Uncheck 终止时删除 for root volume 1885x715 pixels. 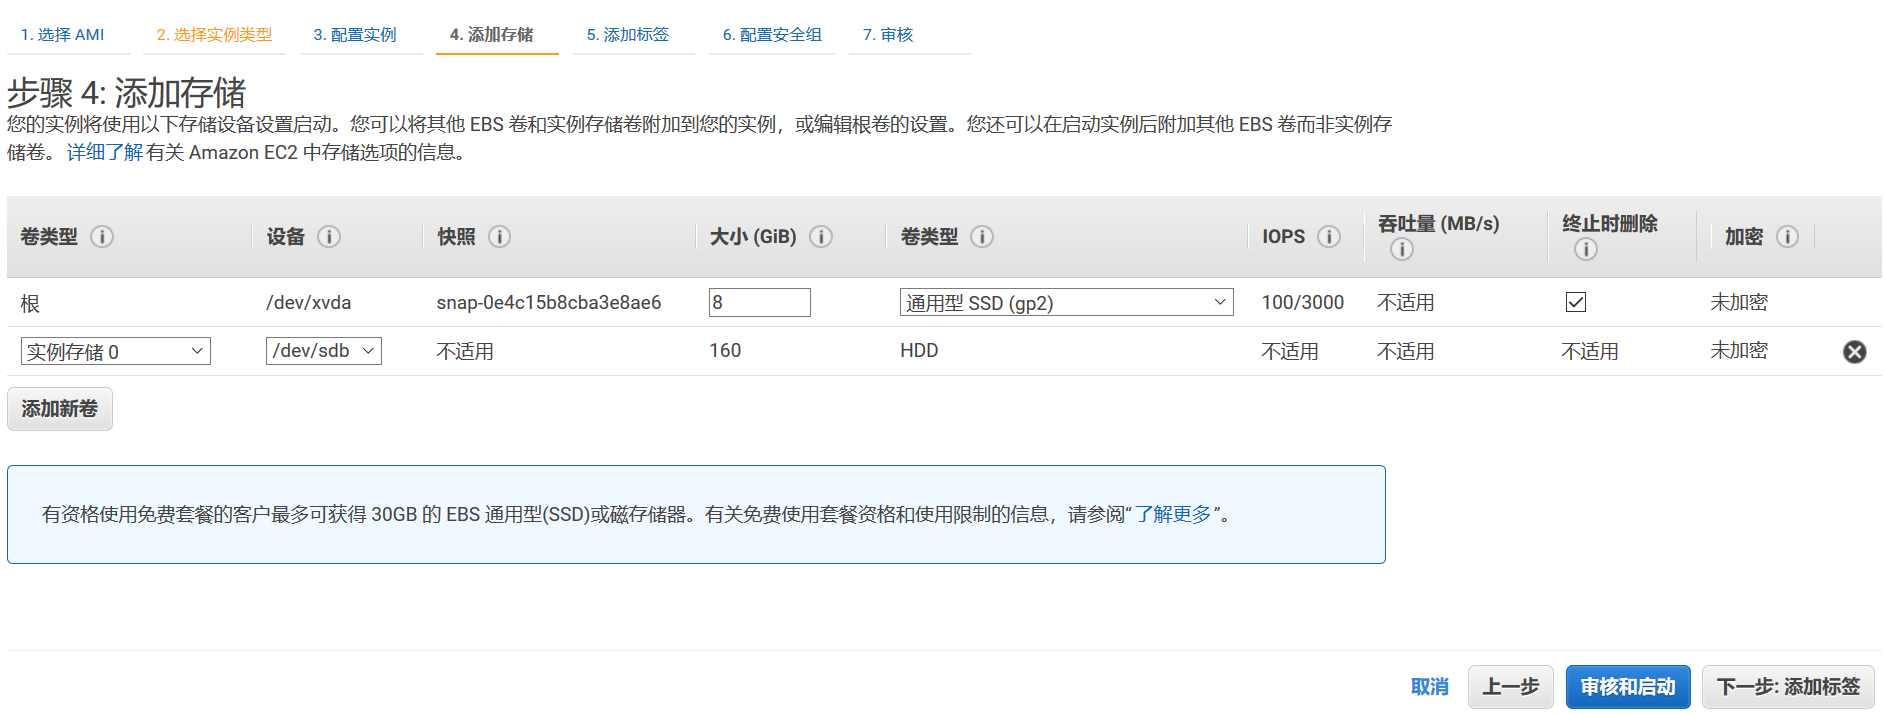click(1576, 302)
